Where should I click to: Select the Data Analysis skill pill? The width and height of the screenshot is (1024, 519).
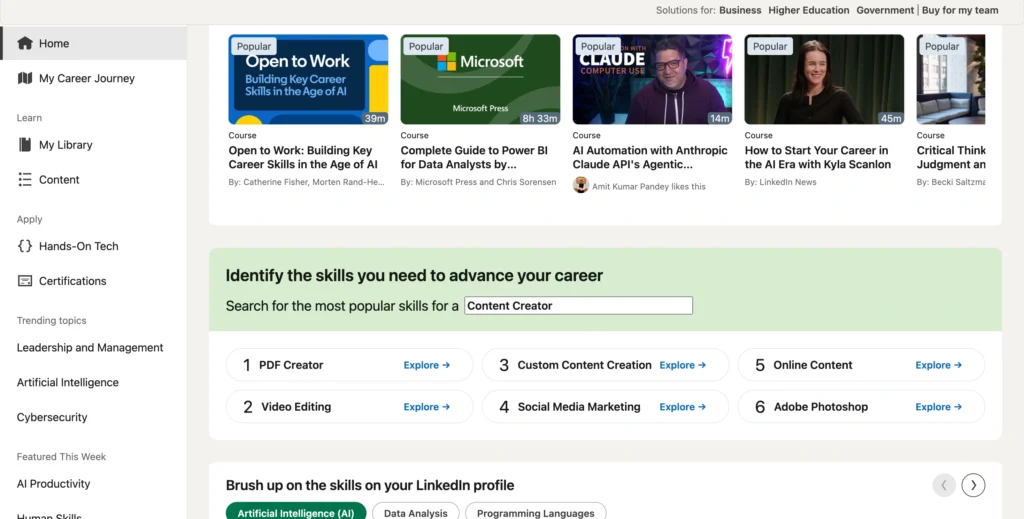(x=415, y=512)
